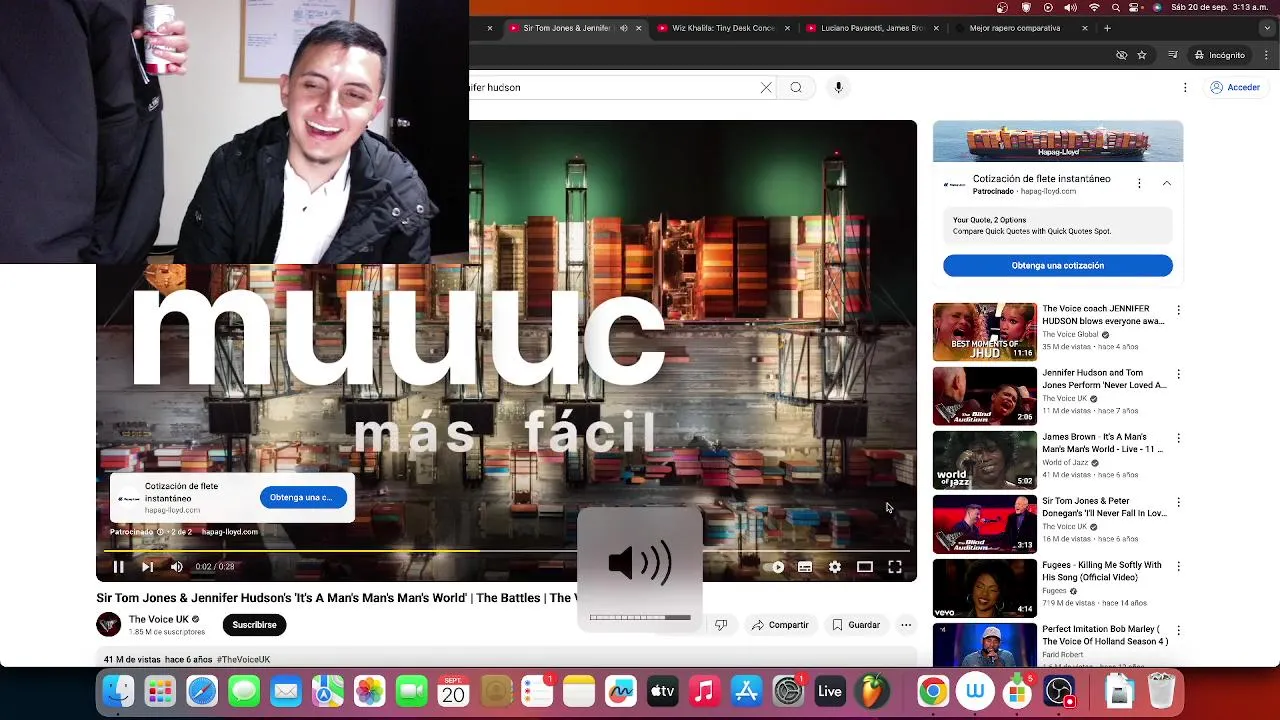Open options for Fugees video
The image size is (1280, 720).
[x=1178, y=566]
